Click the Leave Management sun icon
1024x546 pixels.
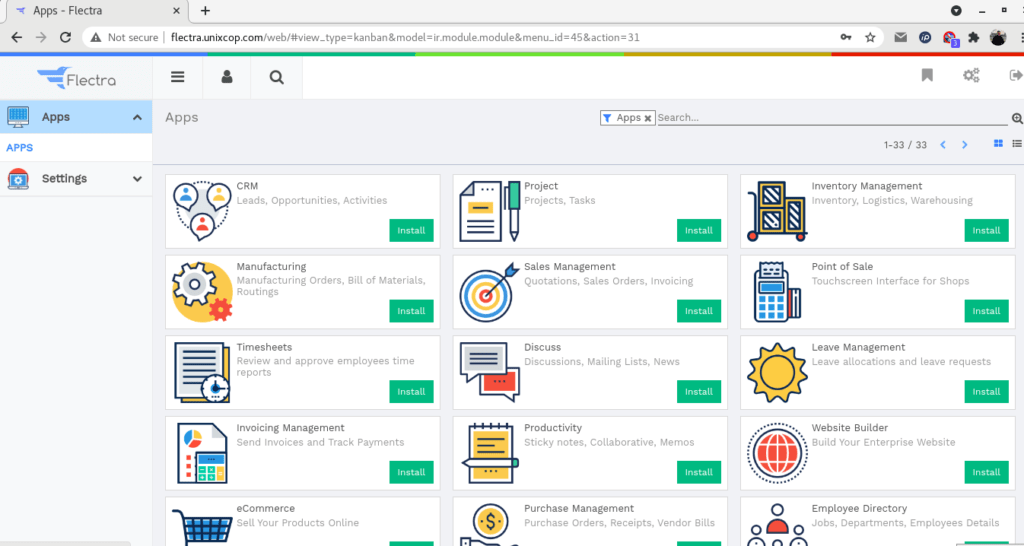[777, 372]
